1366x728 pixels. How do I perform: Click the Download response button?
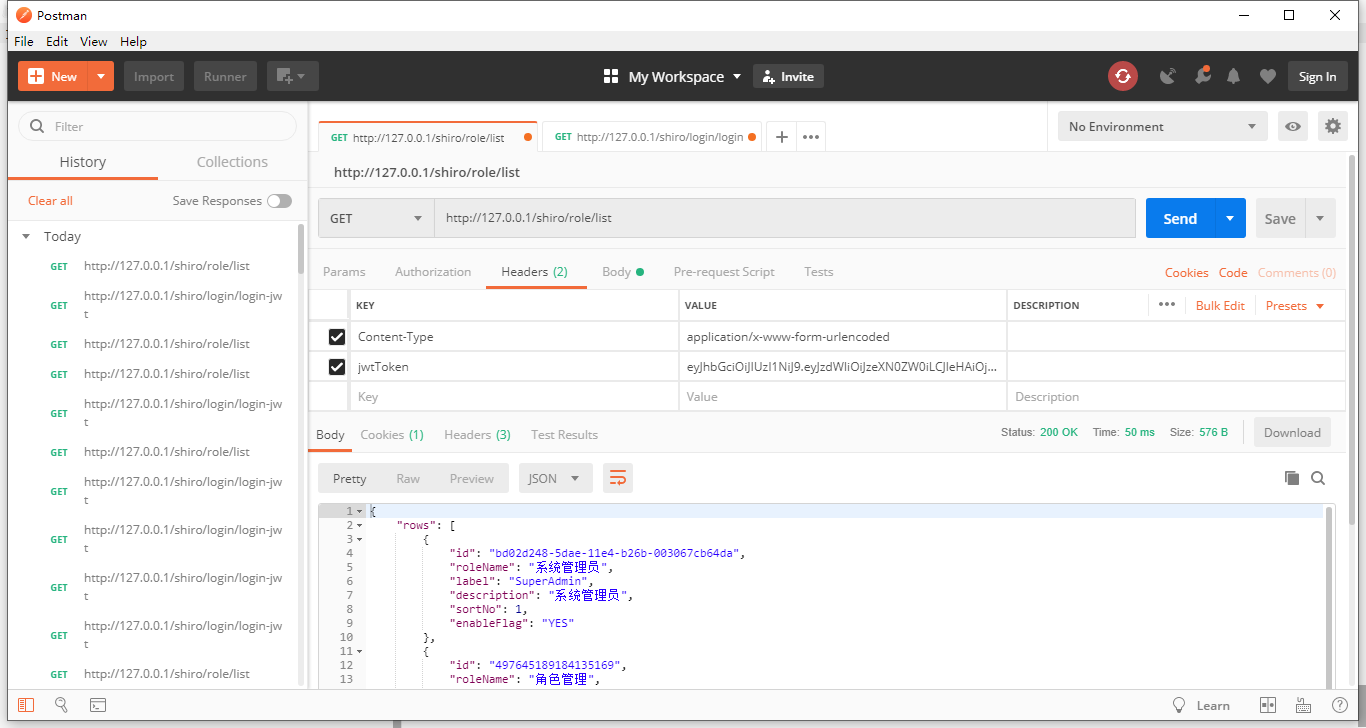[1292, 432]
